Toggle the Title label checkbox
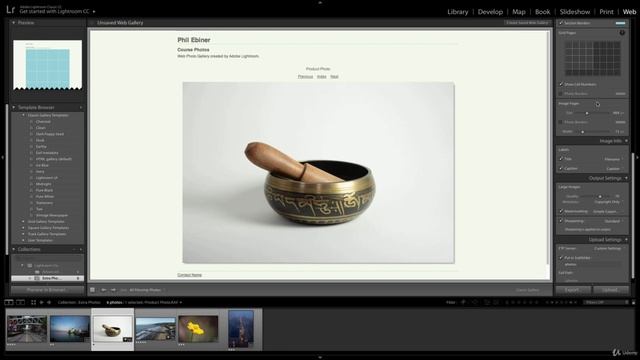Image resolution: width=640 pixels, height=360 pixels. click(561, 159)
